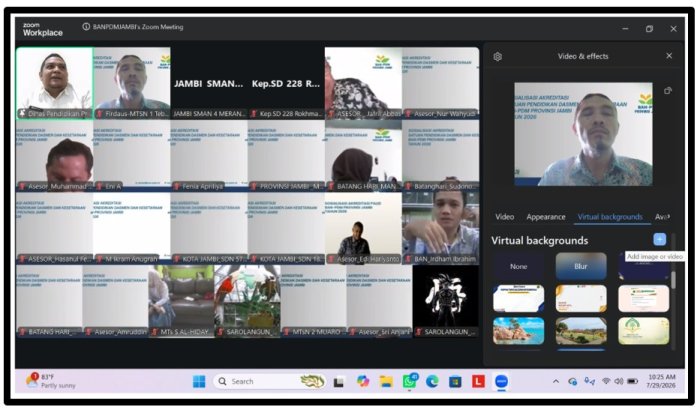This screenshot has height=410, width=700.
Task: Open File Explorer from the taskbar
Action: pos(386,381)
